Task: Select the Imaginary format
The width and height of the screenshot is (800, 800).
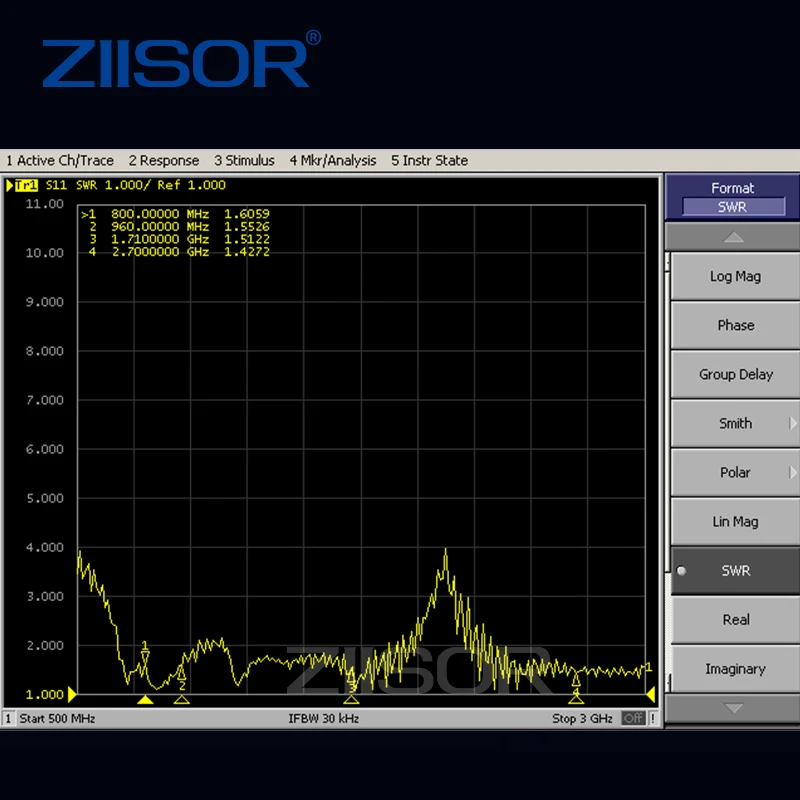Action: pos(735,668)
